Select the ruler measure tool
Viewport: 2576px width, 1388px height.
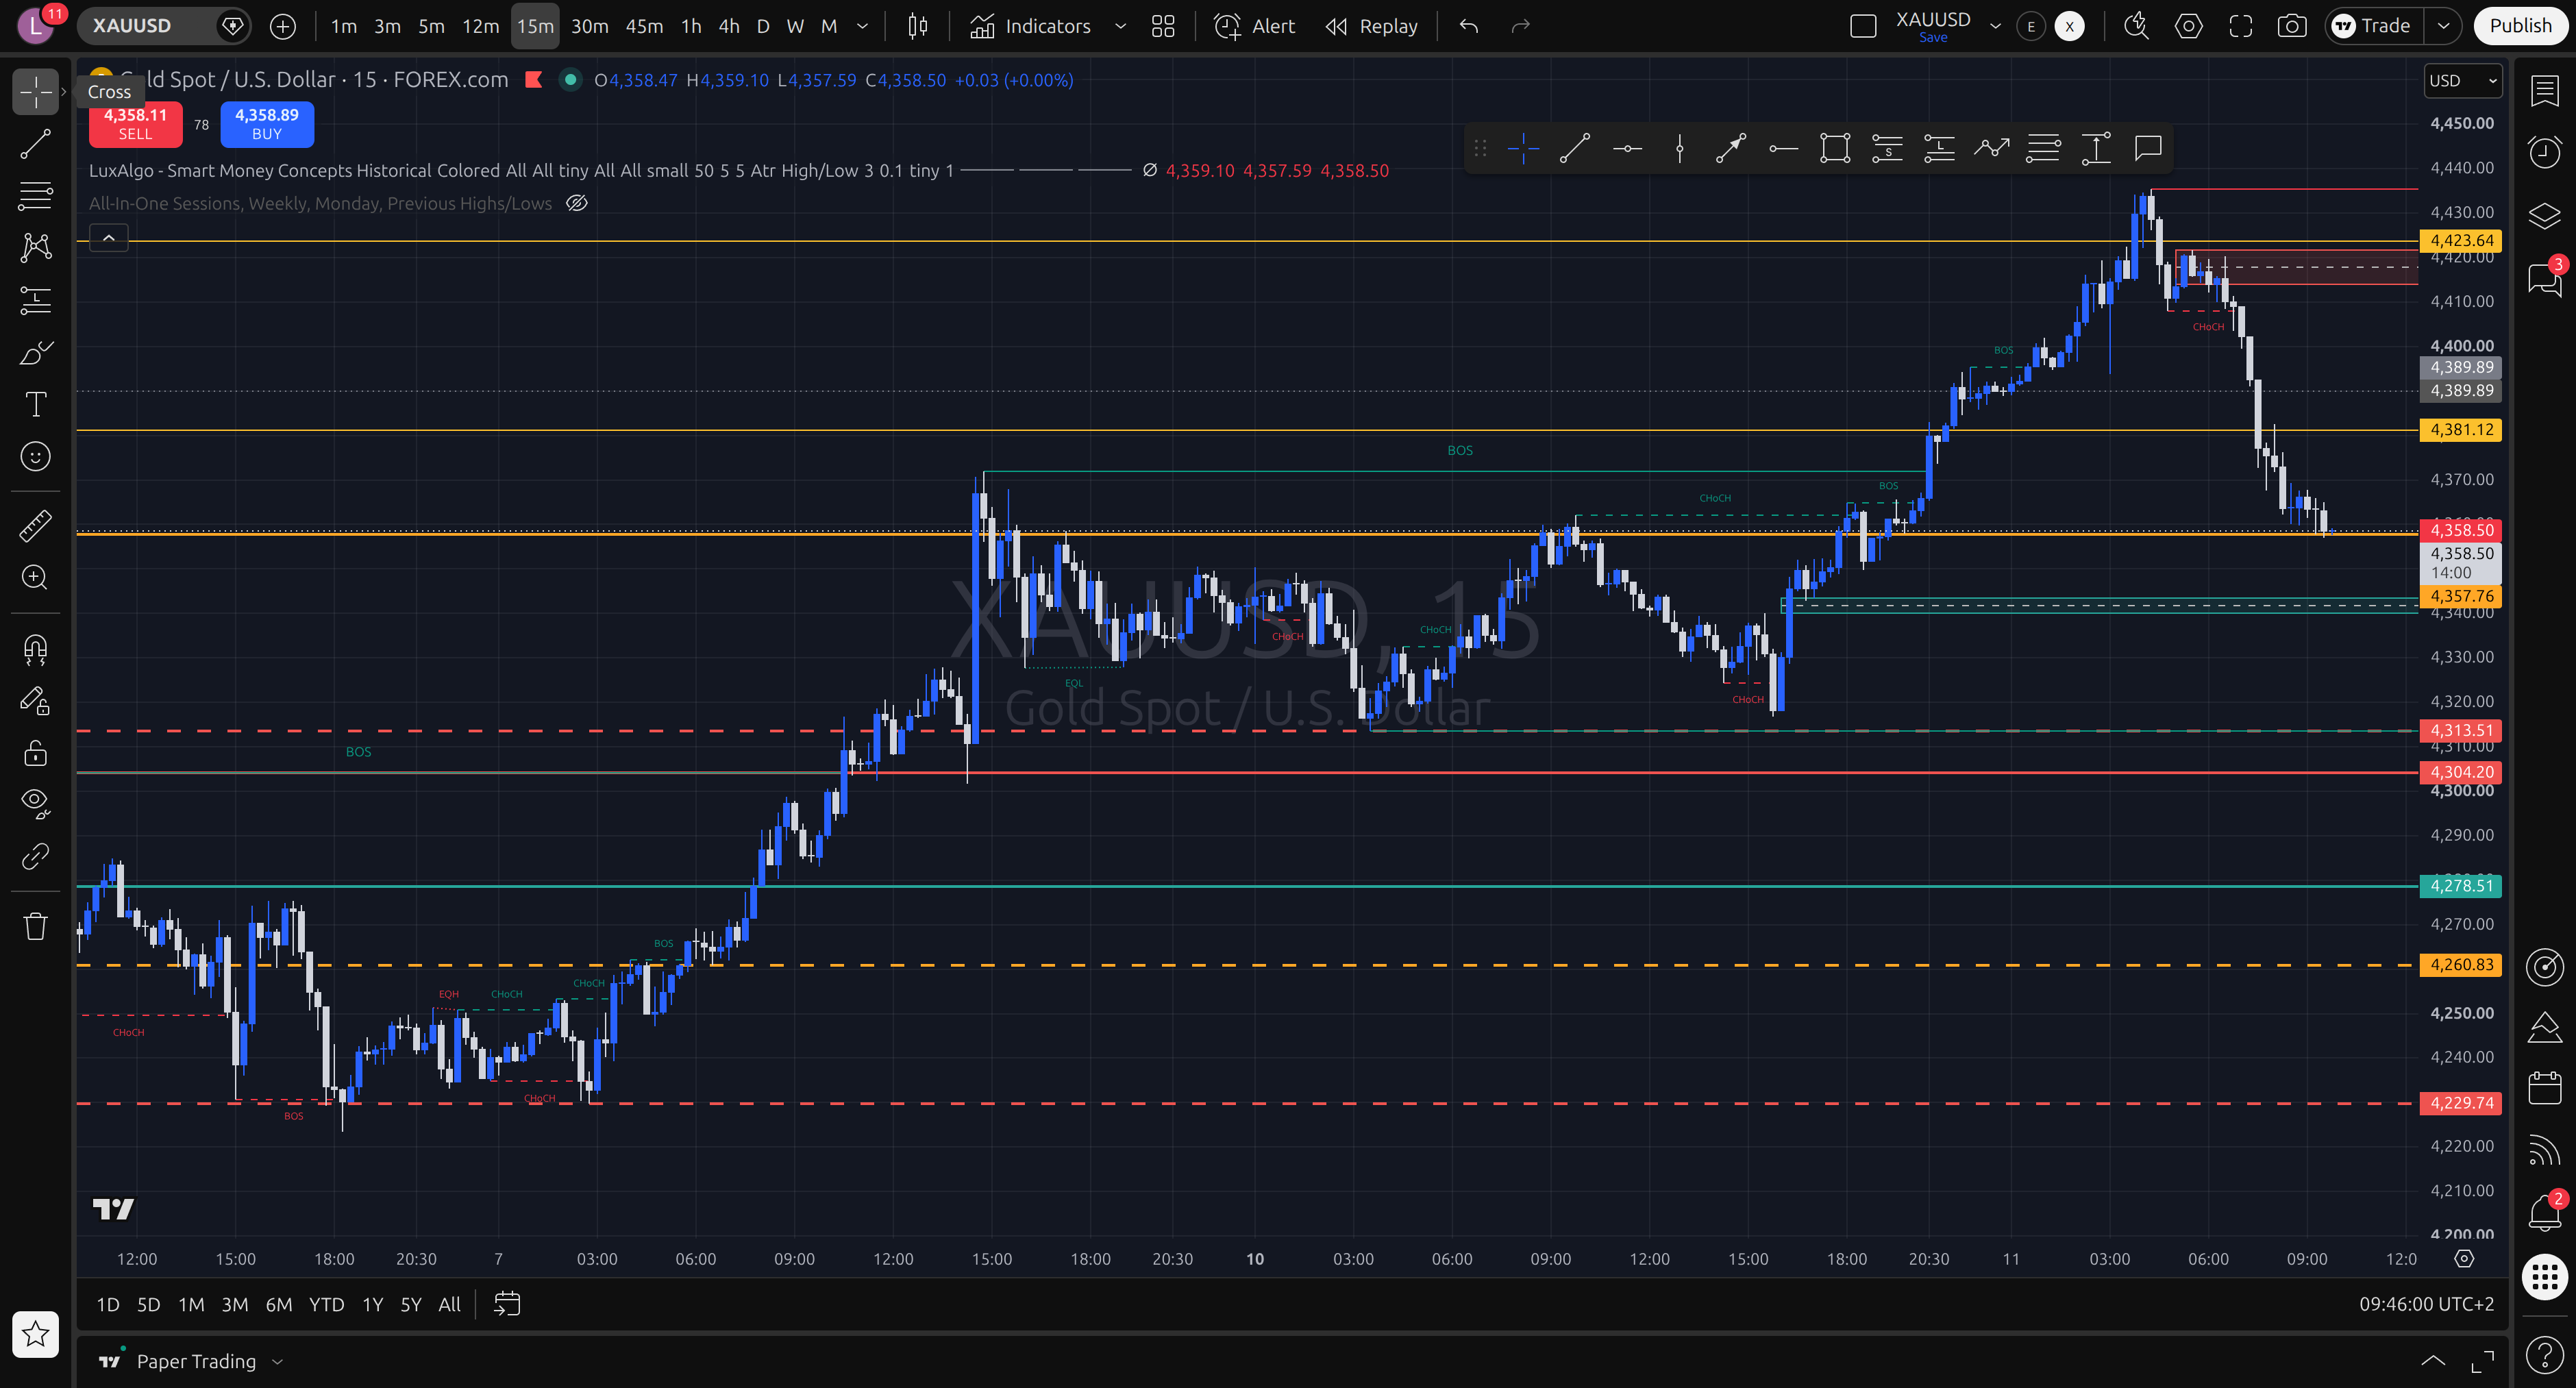point(36,525)
